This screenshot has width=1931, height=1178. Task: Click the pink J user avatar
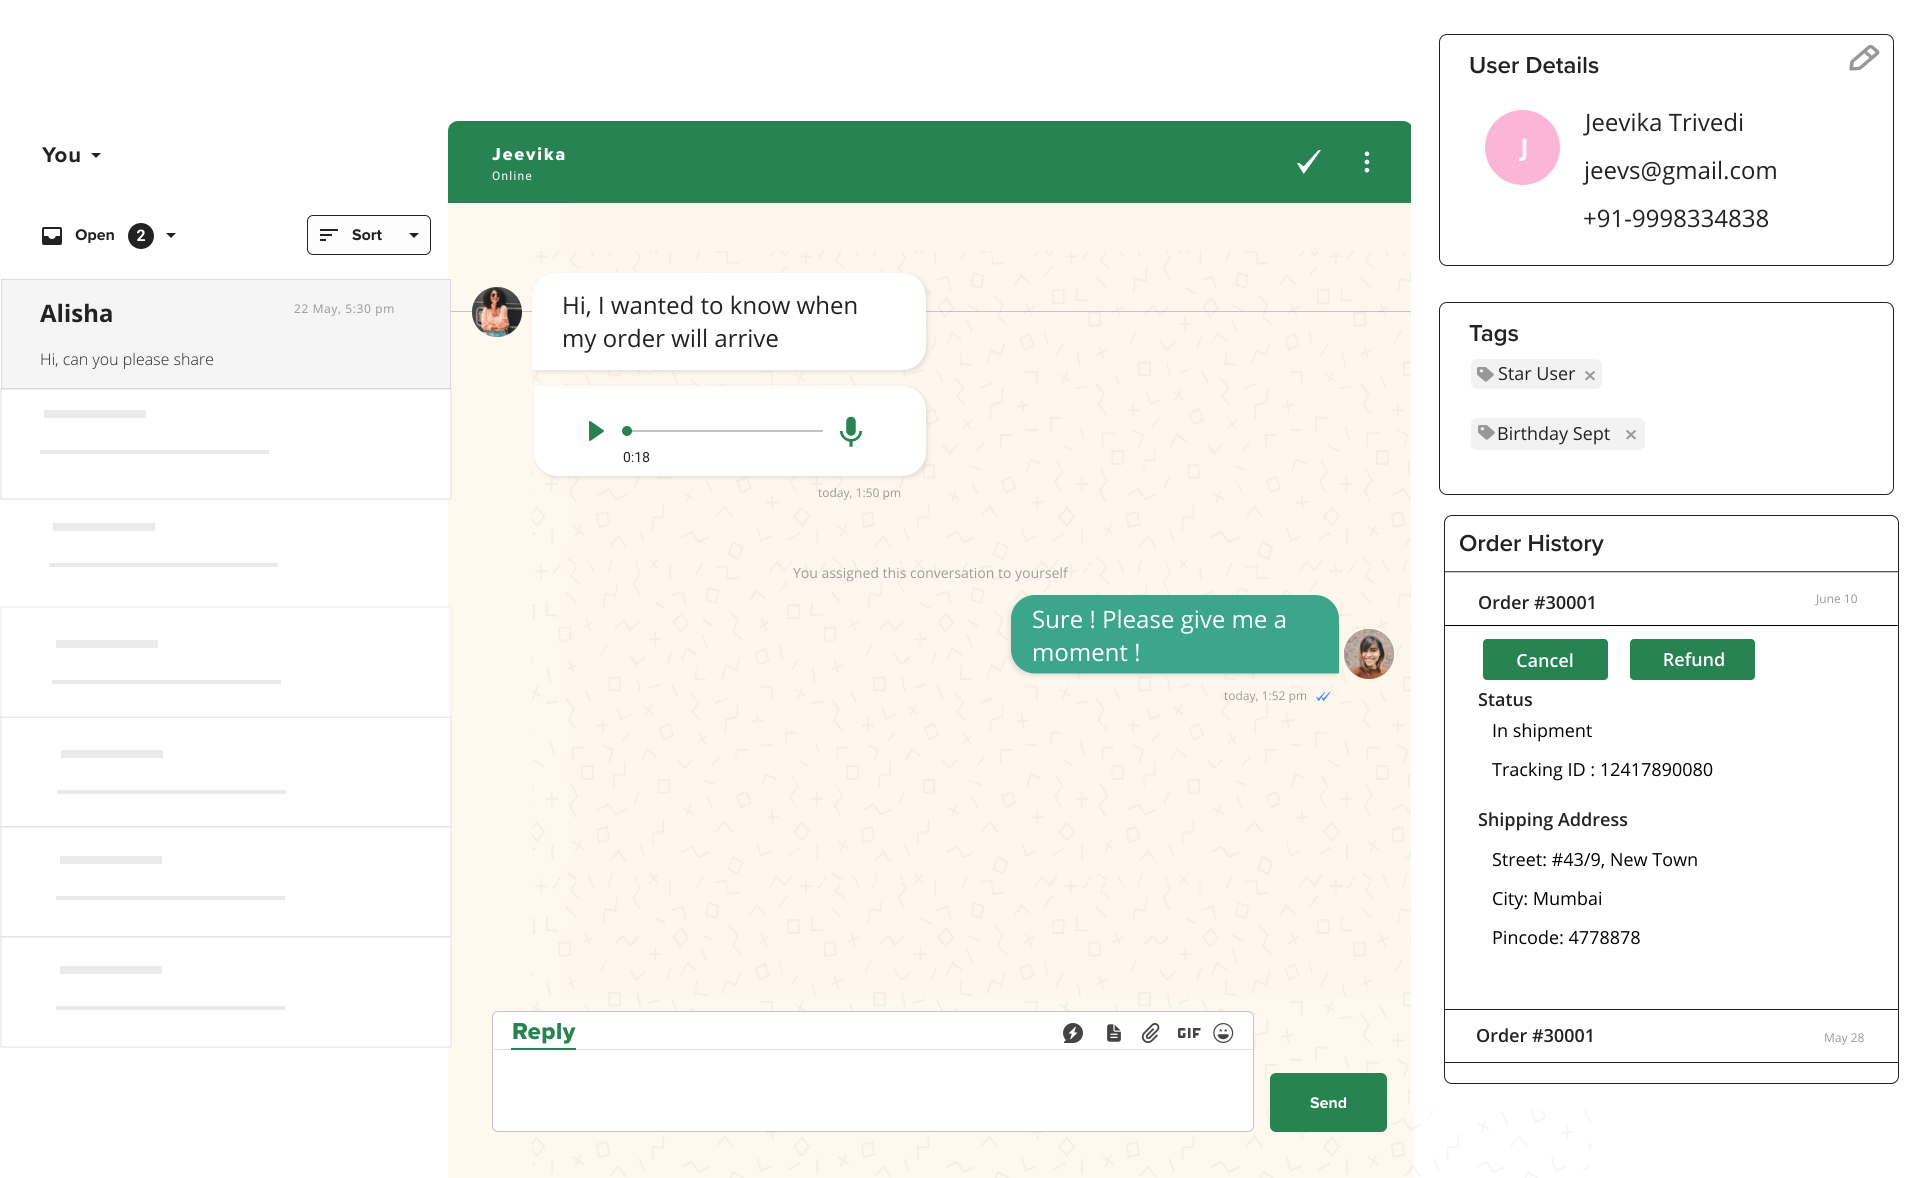coord(1522,148)
